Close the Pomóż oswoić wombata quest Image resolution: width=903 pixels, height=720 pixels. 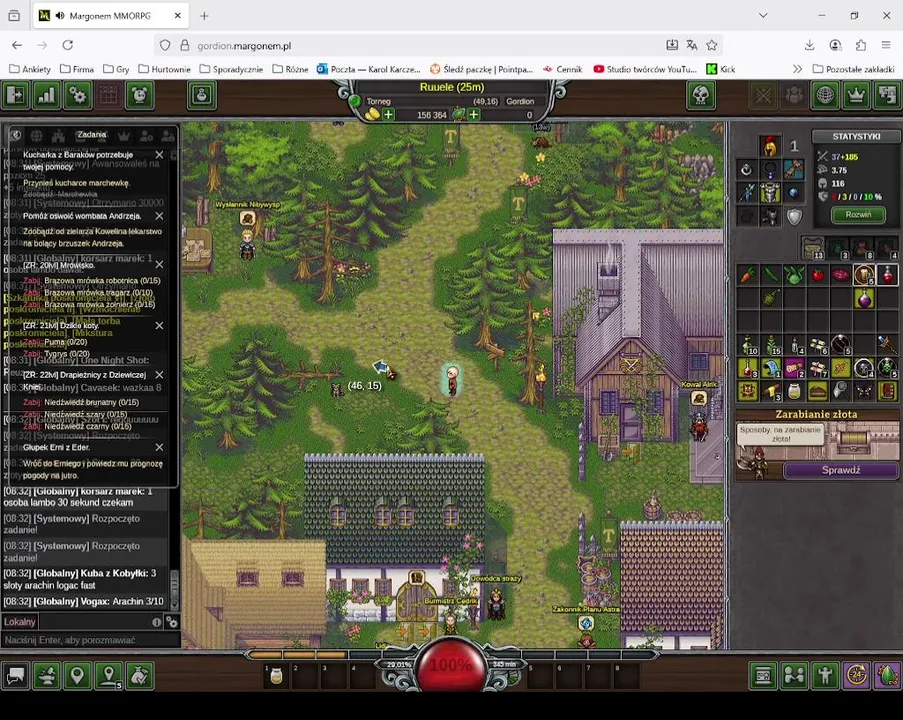pyautogui.click(x=160, y=216)
